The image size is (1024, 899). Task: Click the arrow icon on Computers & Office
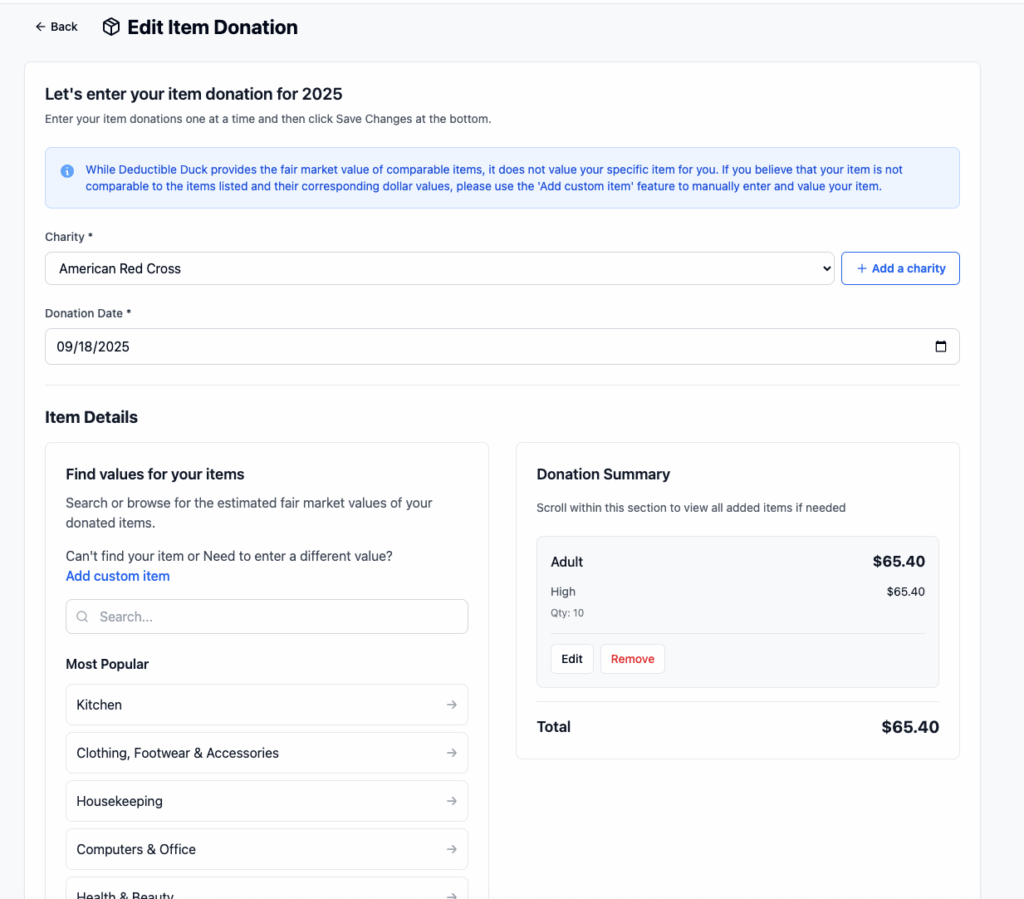point(452,849)
